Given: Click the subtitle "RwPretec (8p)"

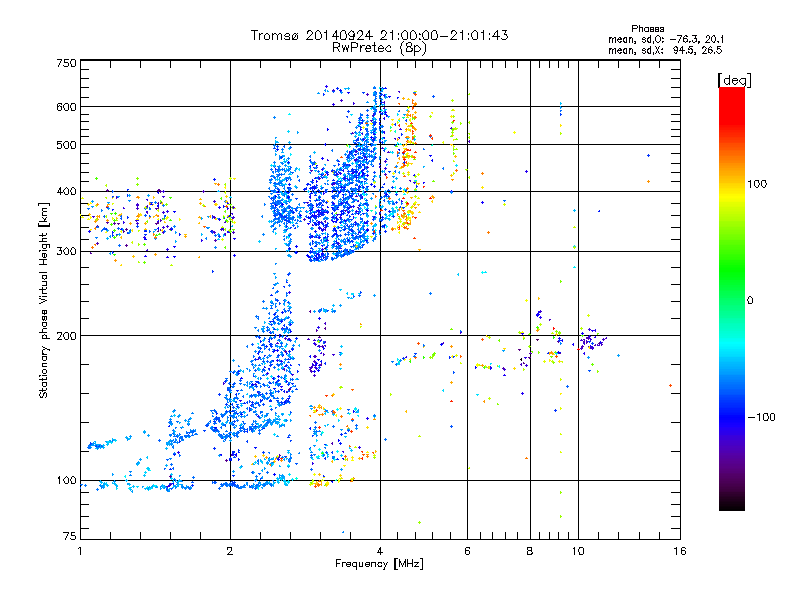Looking at the screenshot, I should pos(379,48).
